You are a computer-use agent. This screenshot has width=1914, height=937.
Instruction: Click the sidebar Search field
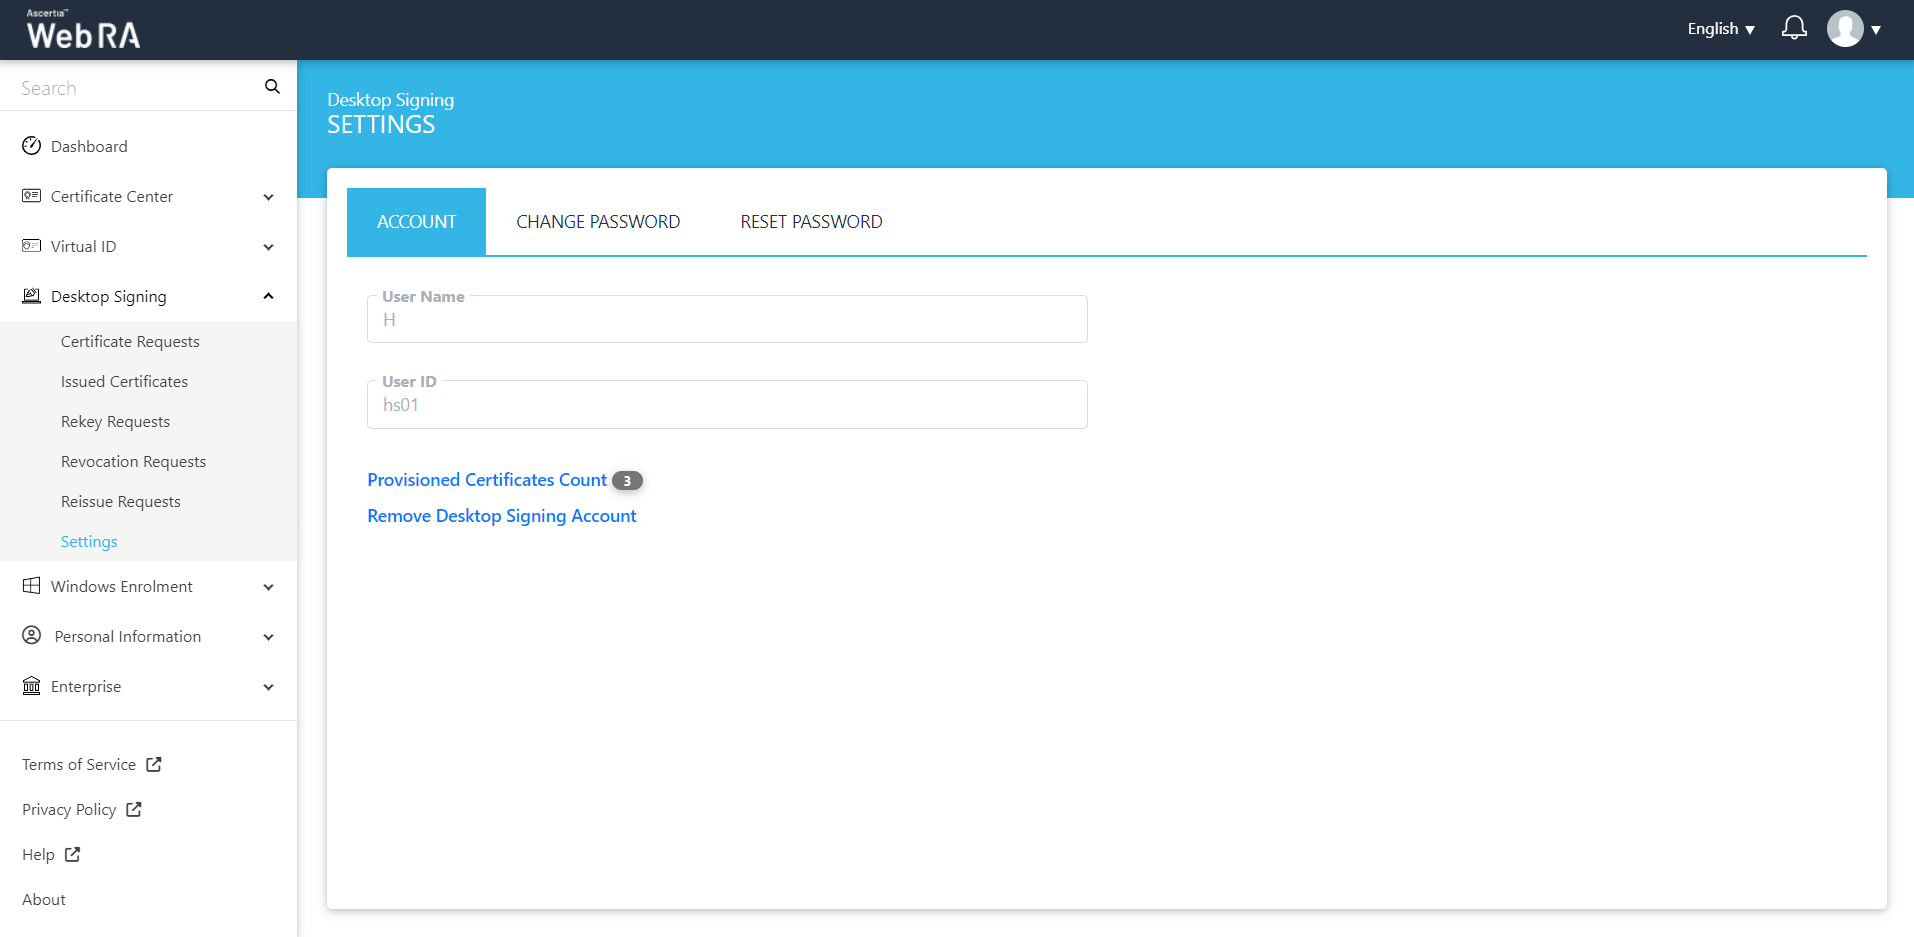click(x=135, y=88)
